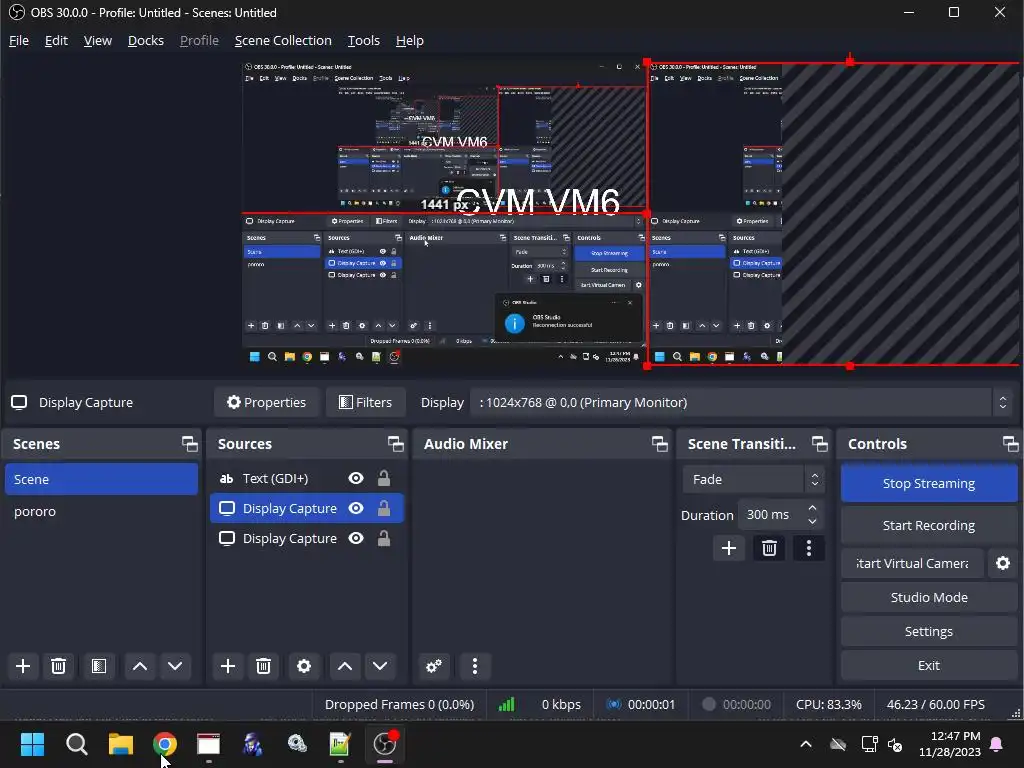Open the Fade transition dropdown
1024x768 pixels.
[753, 479]
